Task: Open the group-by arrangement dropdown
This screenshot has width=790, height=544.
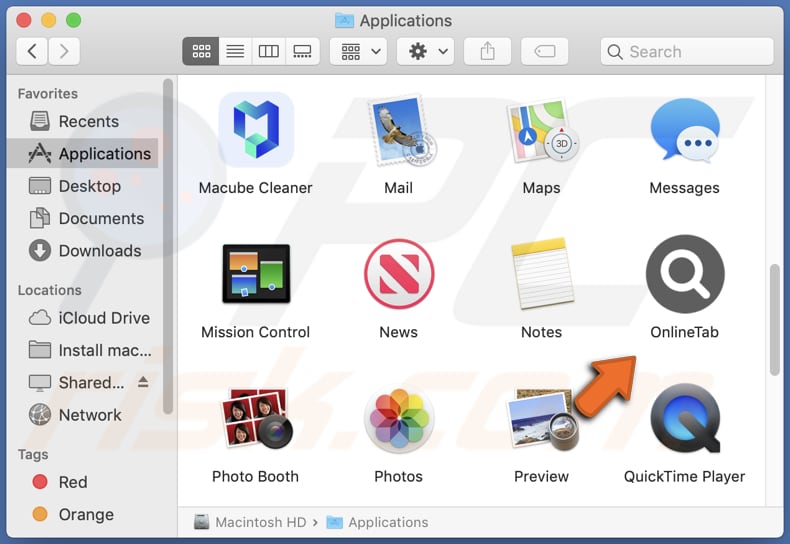Action: [x=358, y=51]
